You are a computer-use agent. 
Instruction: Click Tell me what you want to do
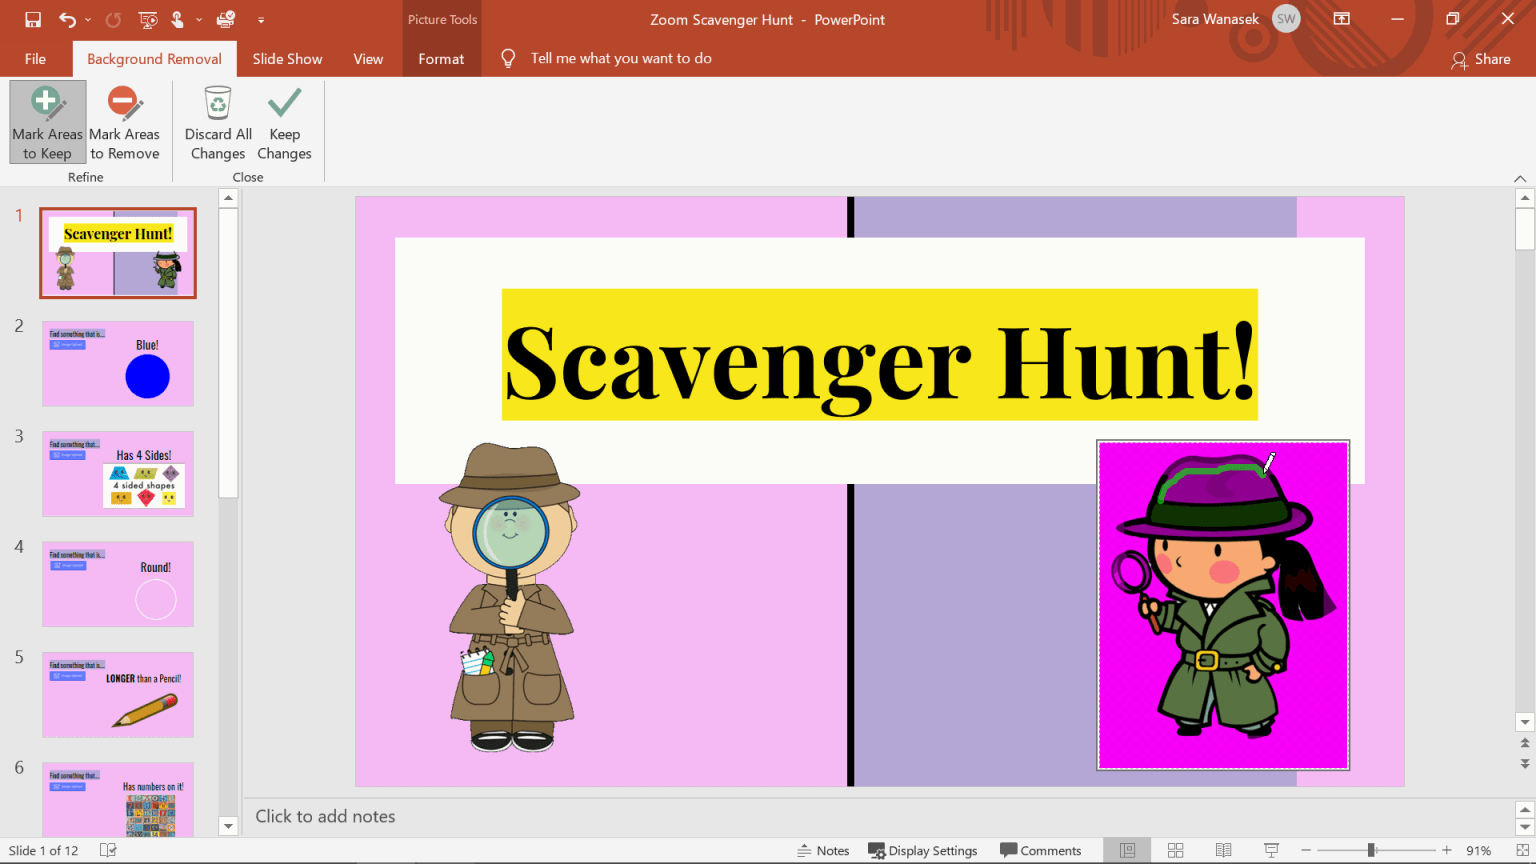click(620, 58)
